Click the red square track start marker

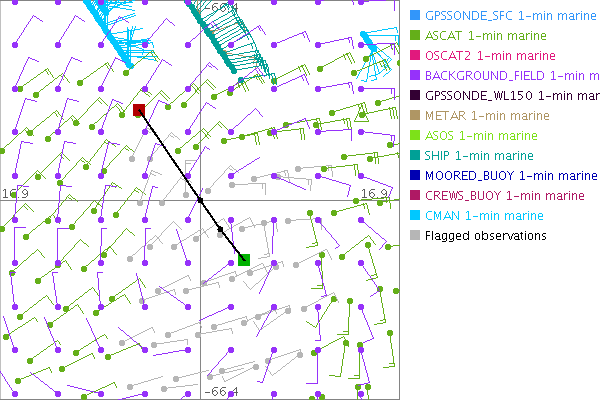[x=139, y=109]
